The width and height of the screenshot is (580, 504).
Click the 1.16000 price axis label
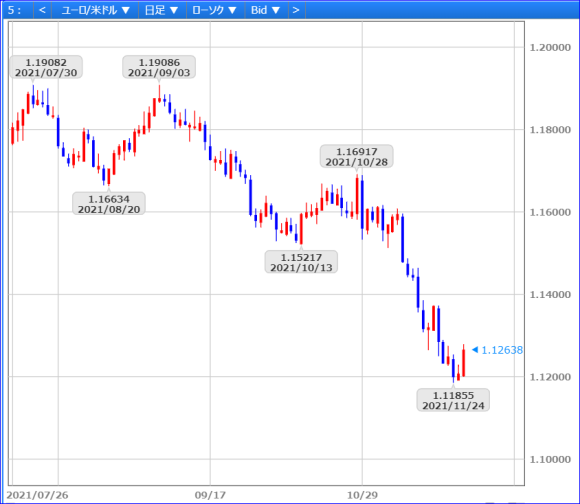point(550,212)
